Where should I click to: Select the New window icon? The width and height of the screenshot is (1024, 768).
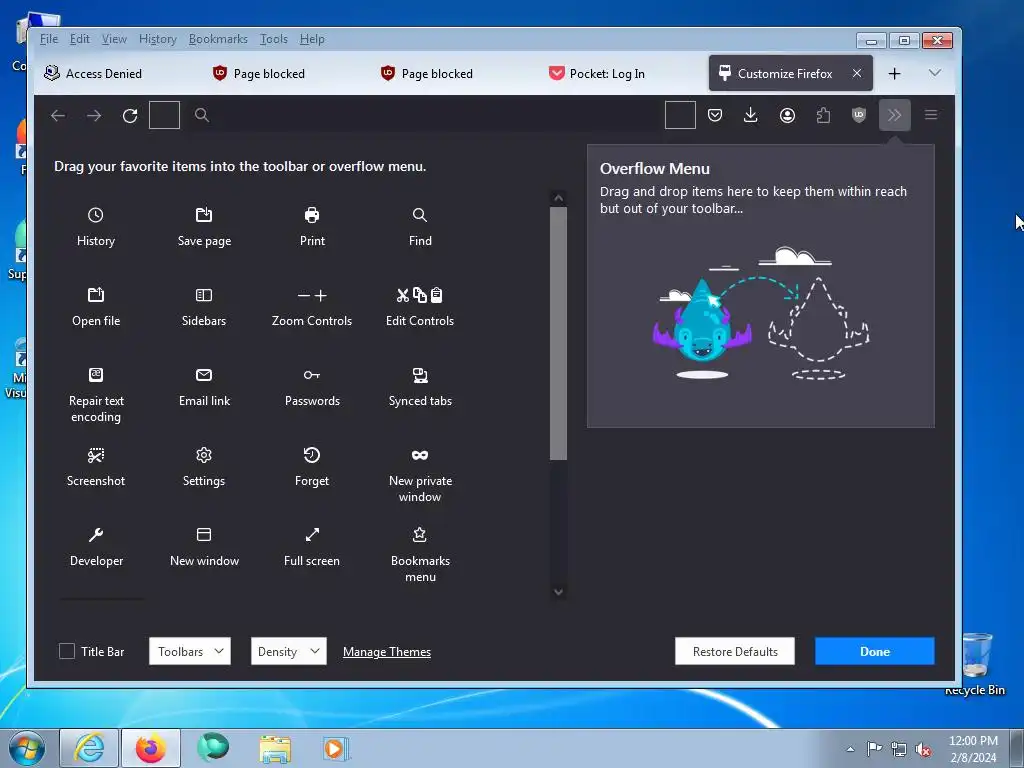pos(204,535)
